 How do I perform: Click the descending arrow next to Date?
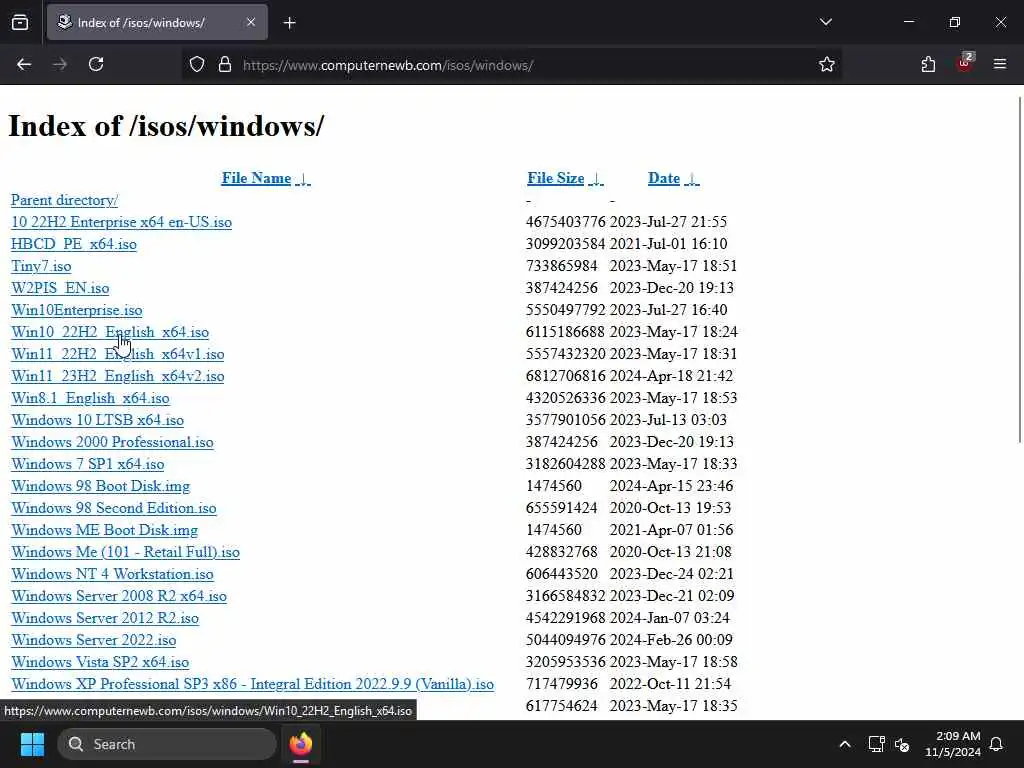click(x=692, y=178)
